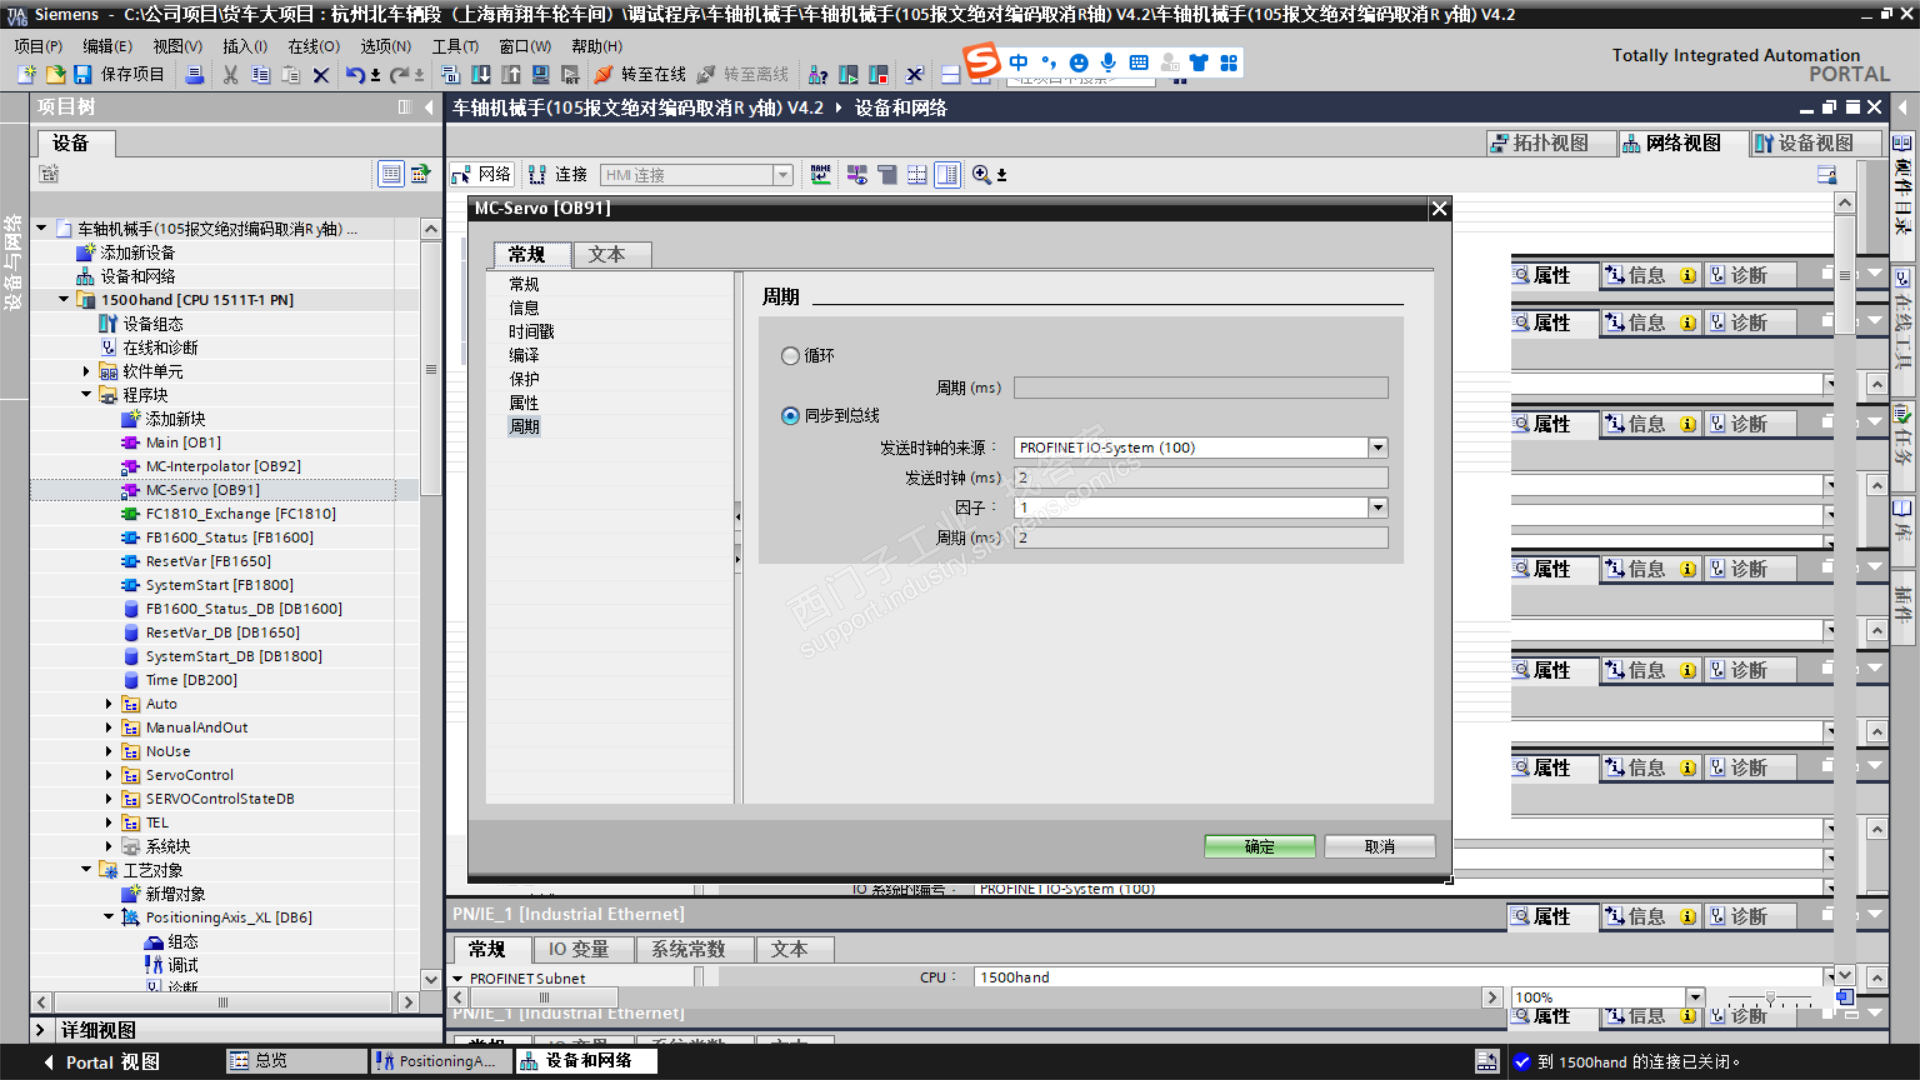Click Download to device icon
This screenshot has width=1920, height=1080.
click(x=481, y=75)
